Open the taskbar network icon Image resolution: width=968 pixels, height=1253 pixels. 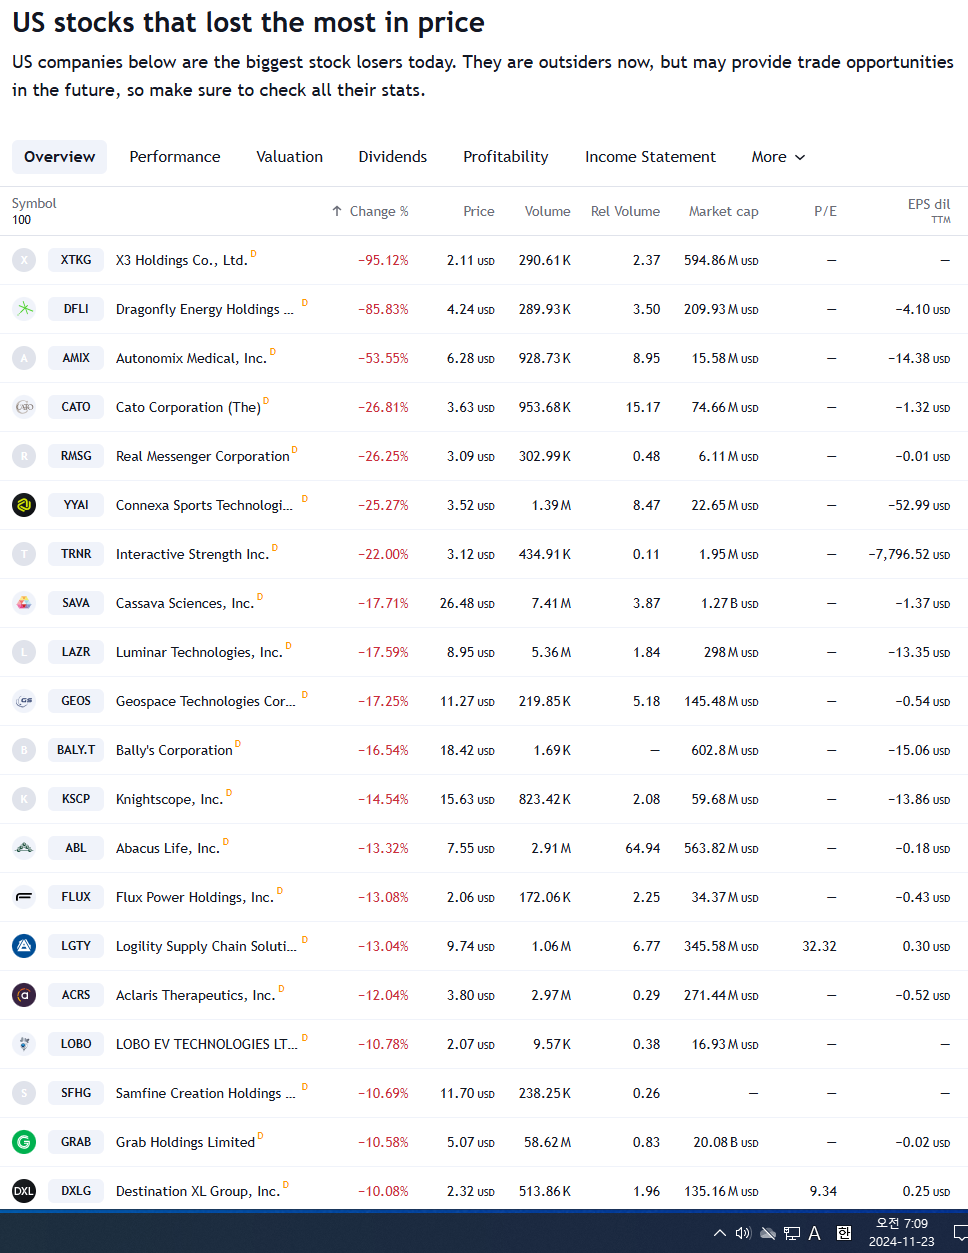click(792, 1233)
